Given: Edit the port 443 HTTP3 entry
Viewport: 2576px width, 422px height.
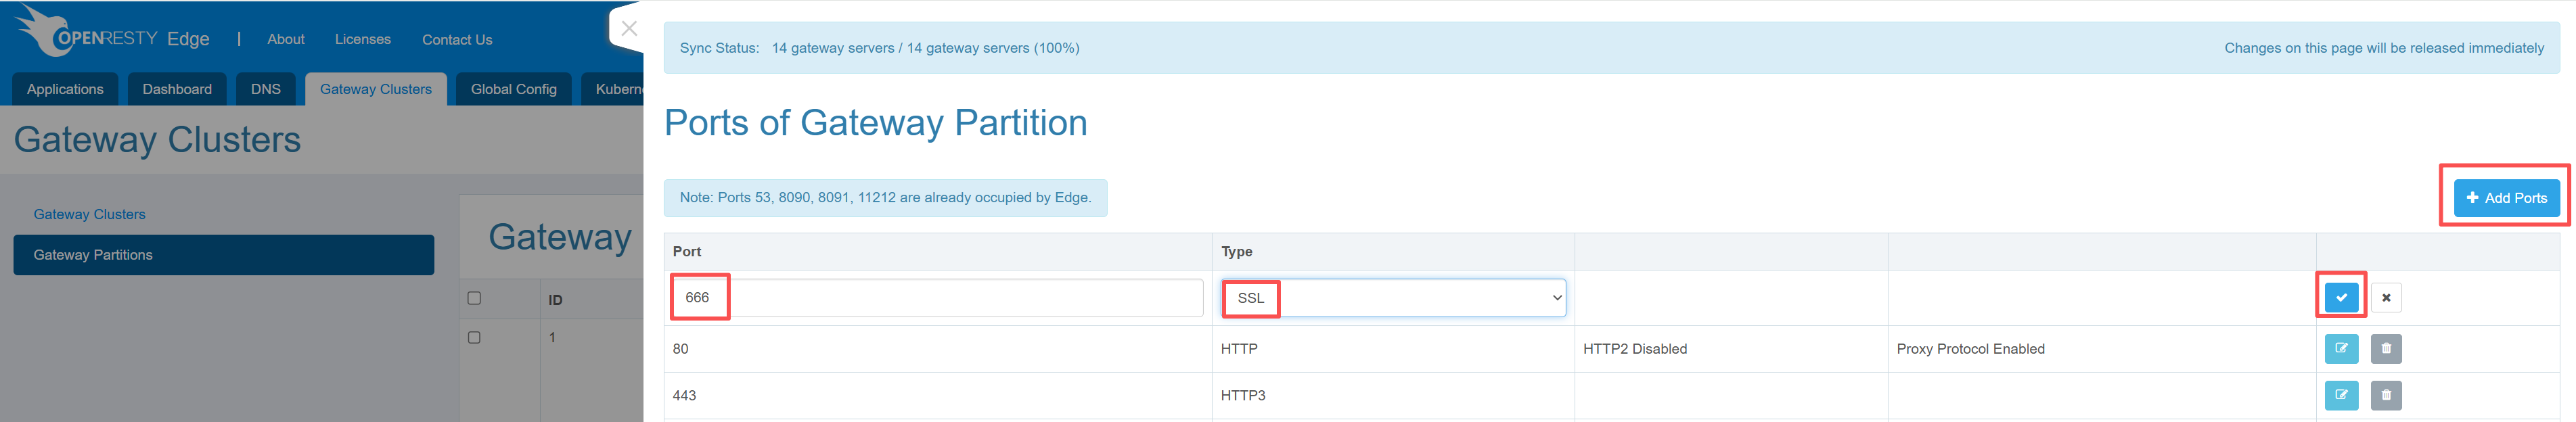Looking at the screenshot, I should [x=2340, y=395].
